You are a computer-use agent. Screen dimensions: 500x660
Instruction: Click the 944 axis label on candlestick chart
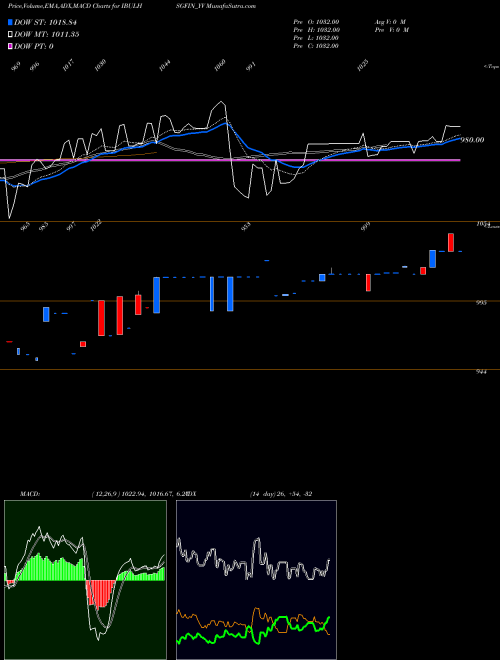[482, 372]
